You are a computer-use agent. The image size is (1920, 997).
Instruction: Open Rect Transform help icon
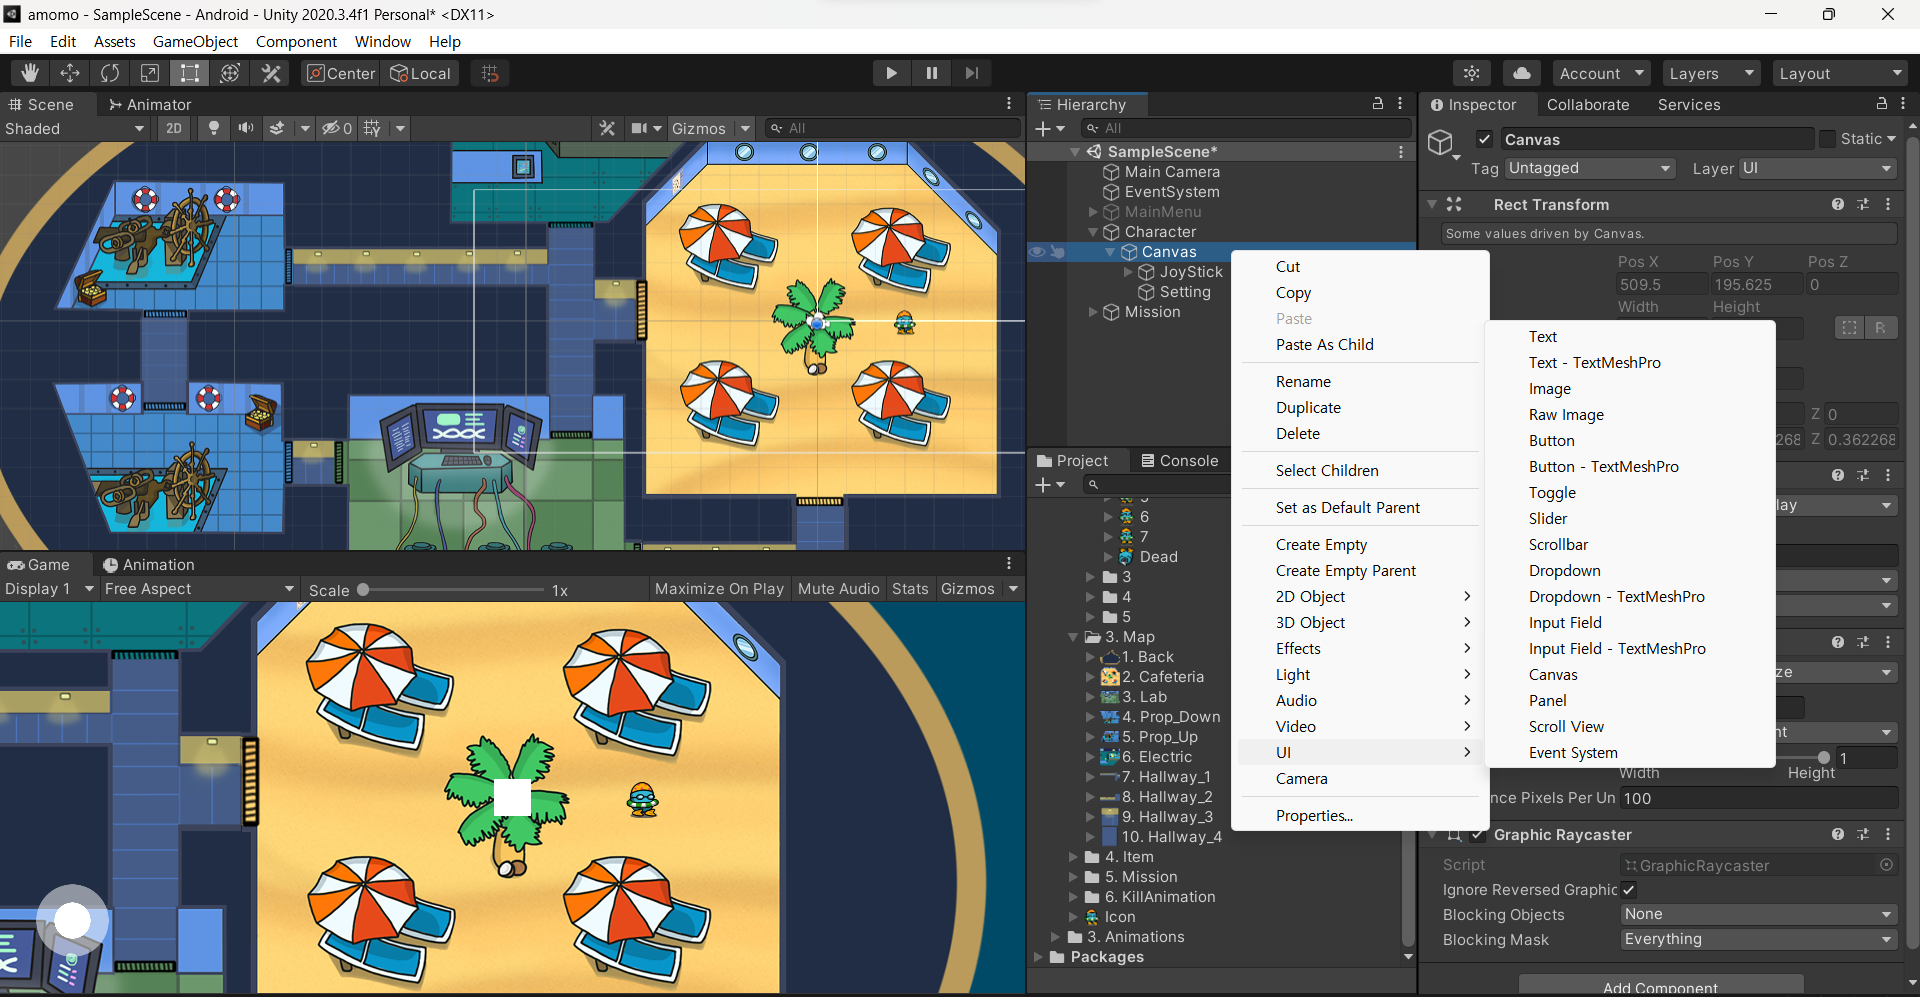[1838, 204]
